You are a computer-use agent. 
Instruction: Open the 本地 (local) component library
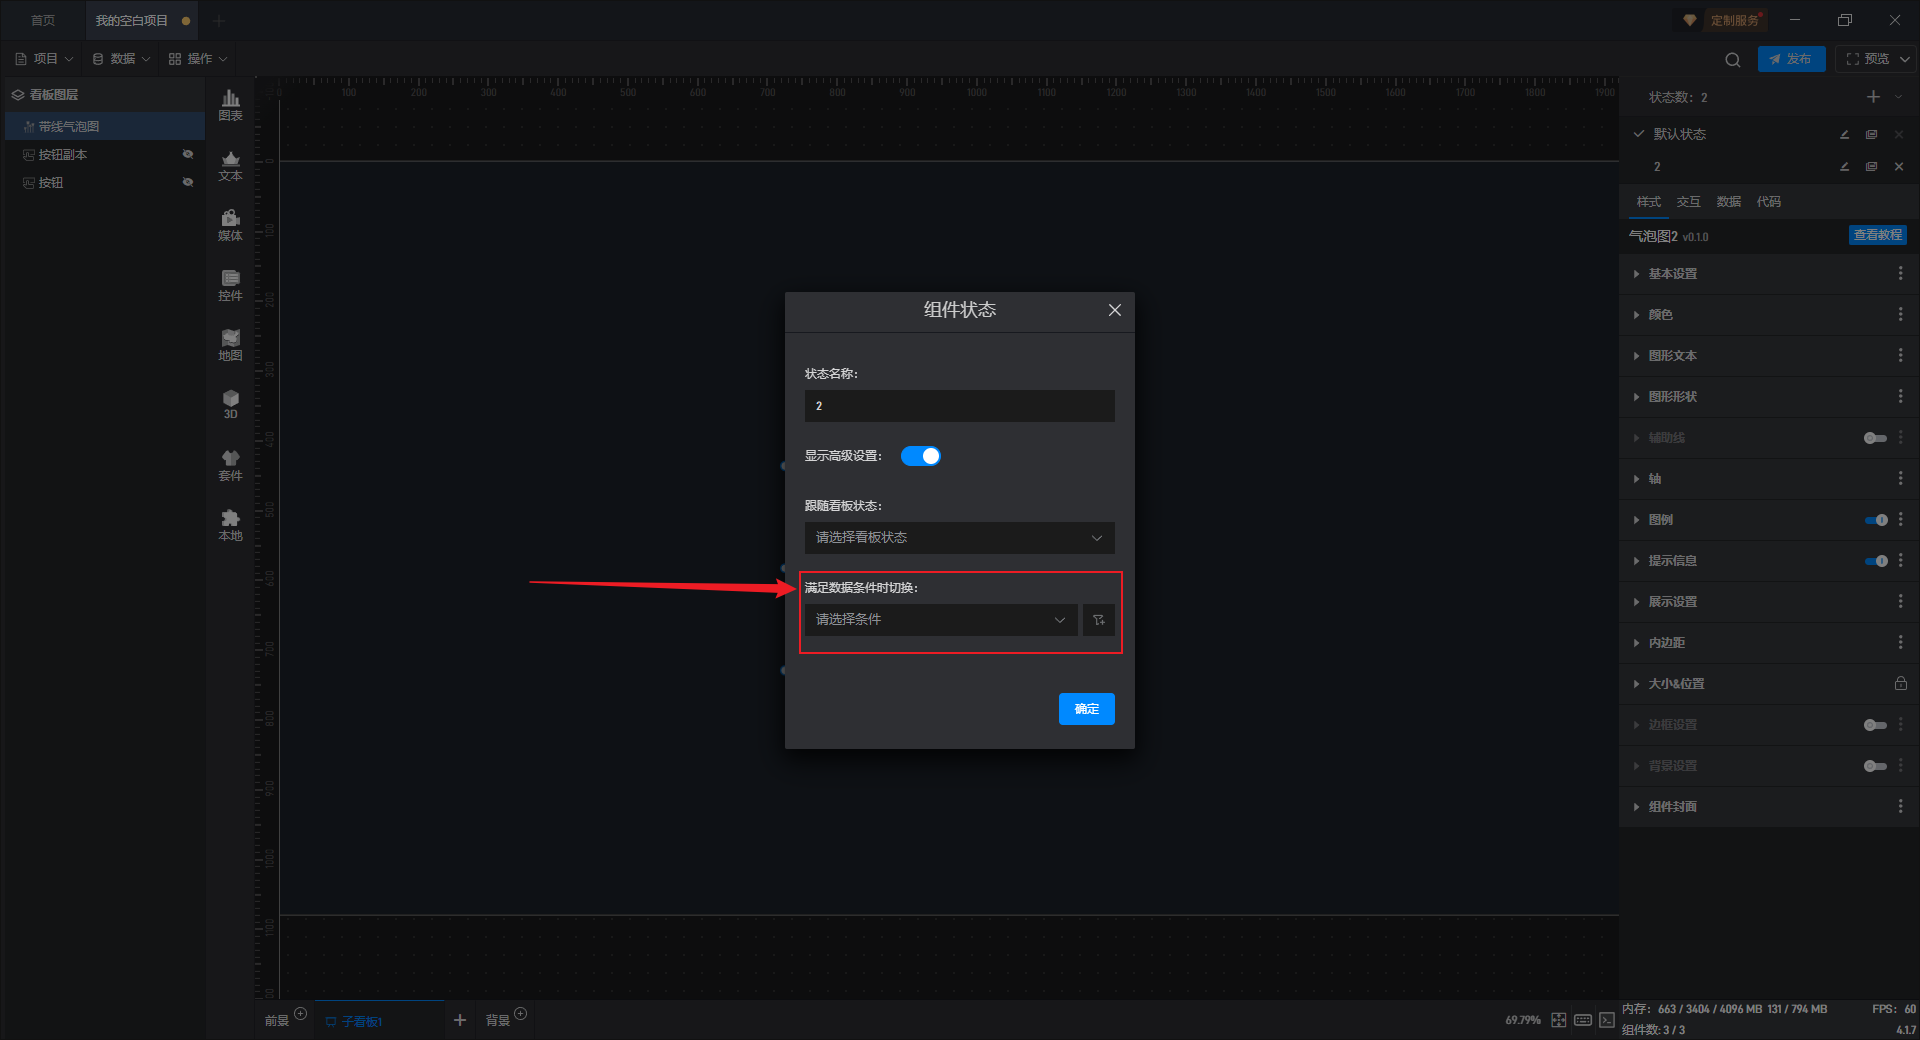pyautogui.click(x=230, y=525)
